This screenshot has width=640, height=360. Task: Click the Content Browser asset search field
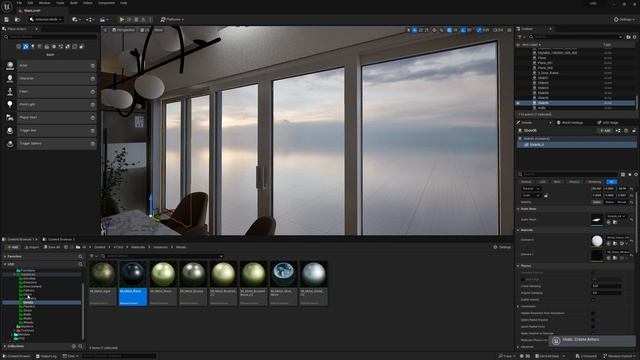coord(163,256)
